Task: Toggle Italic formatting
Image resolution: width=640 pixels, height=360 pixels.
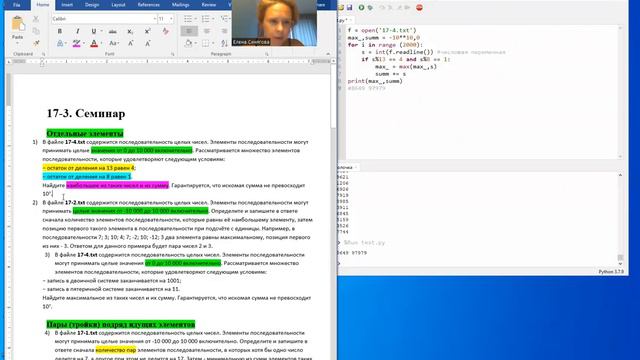Action: (x=78, y=31)
